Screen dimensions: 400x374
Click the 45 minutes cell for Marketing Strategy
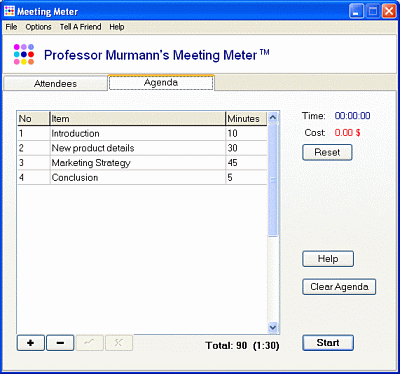point(246,163)
